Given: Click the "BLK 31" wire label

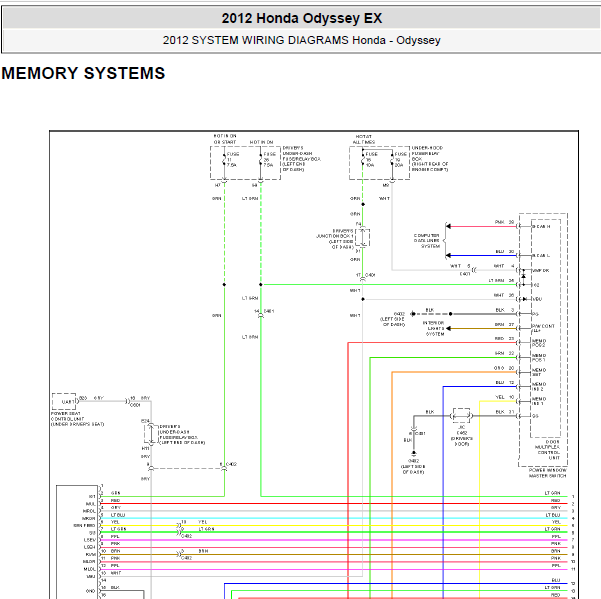Looking at the screenshot, I should (505, 412).
